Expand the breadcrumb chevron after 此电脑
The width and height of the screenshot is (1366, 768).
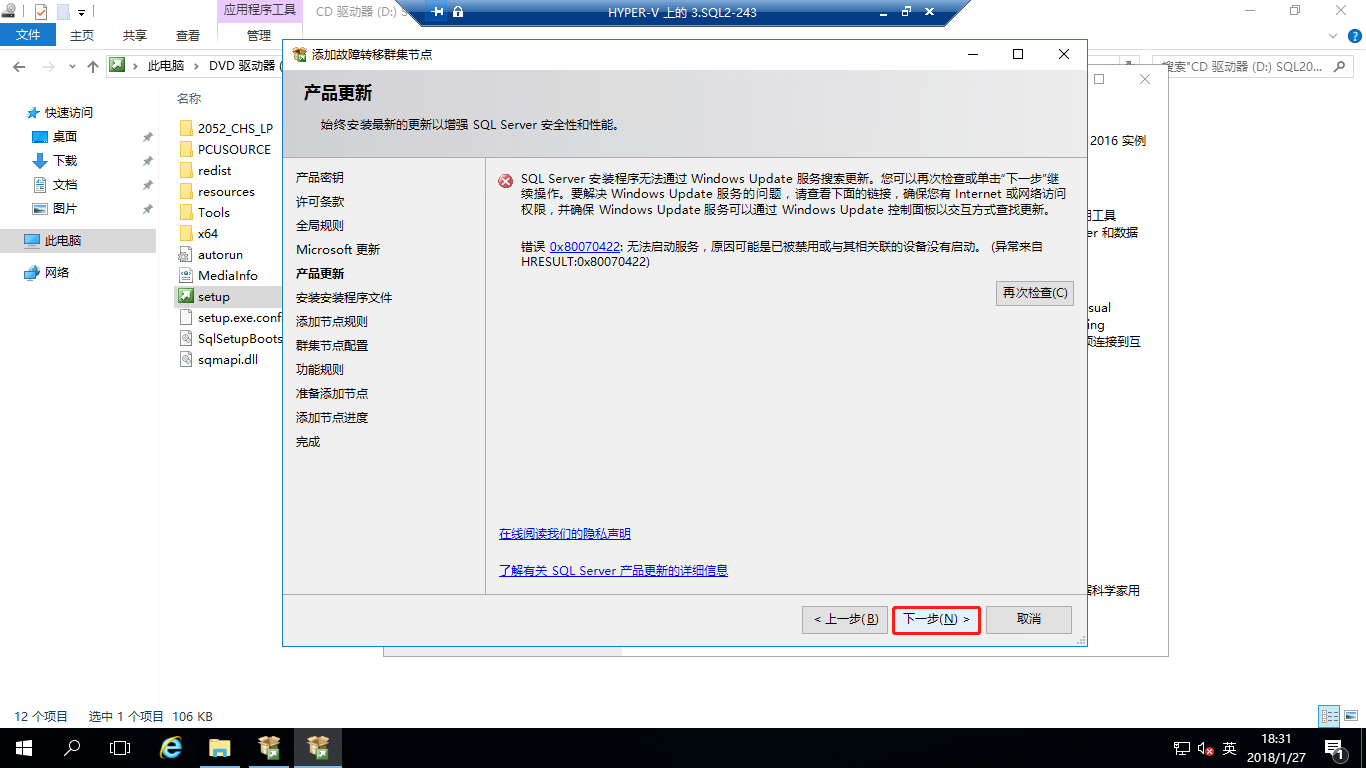(196, 66)
